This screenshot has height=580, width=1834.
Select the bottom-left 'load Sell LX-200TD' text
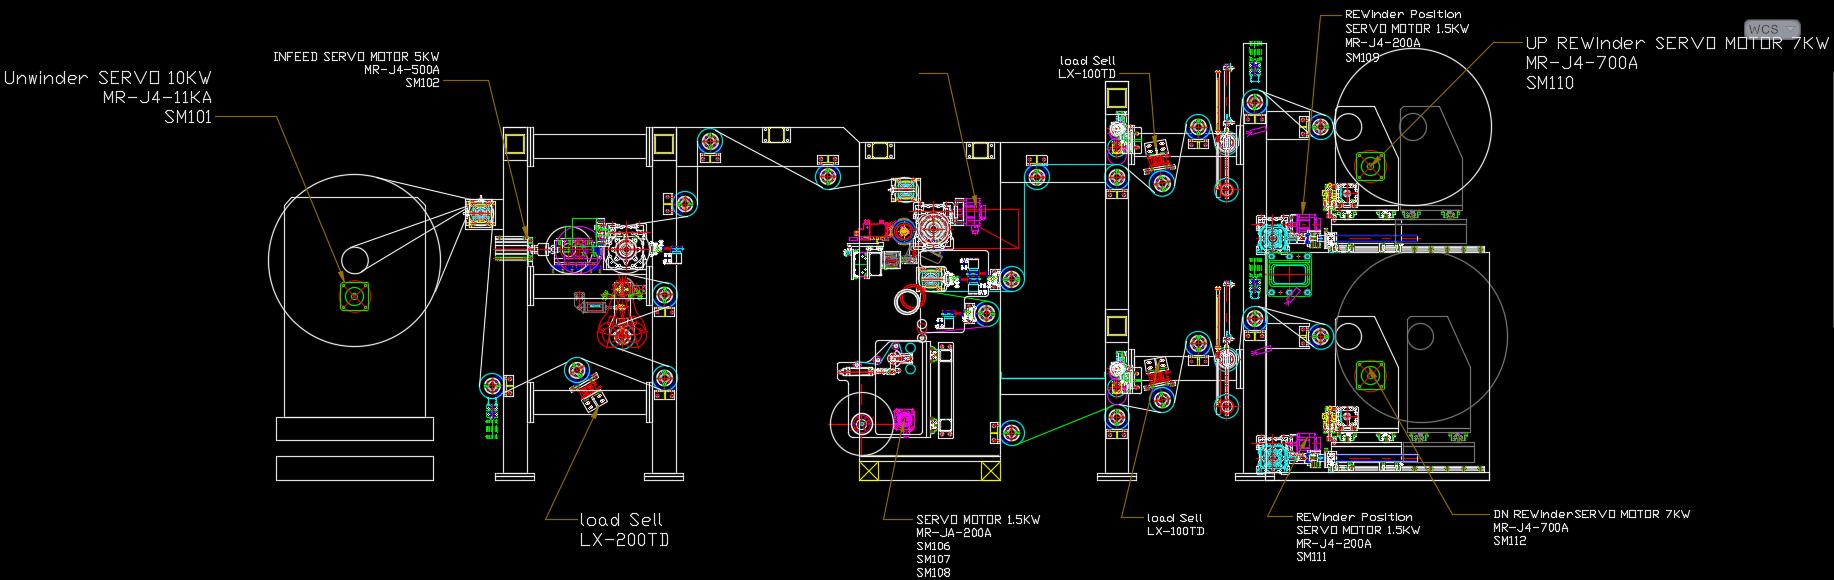click(x=624, y=530)
